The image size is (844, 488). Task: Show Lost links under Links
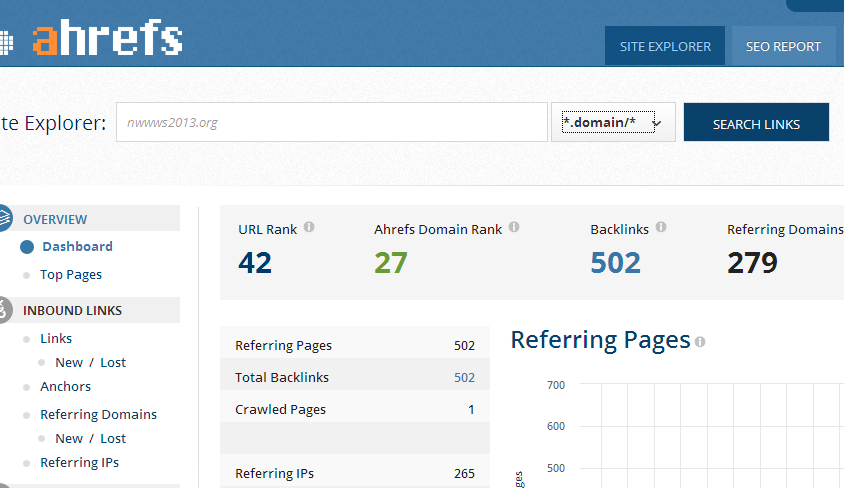point(113,363)
